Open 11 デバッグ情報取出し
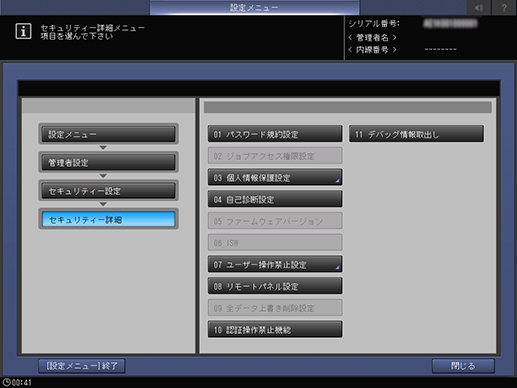517x388 pixels. coord(416,134)
